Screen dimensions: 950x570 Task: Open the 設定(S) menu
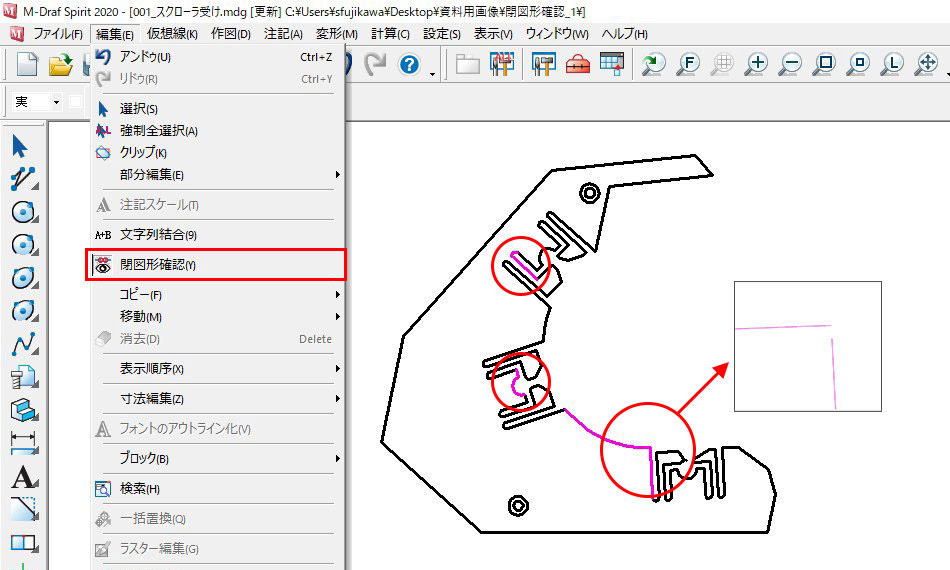coord(442,34)
